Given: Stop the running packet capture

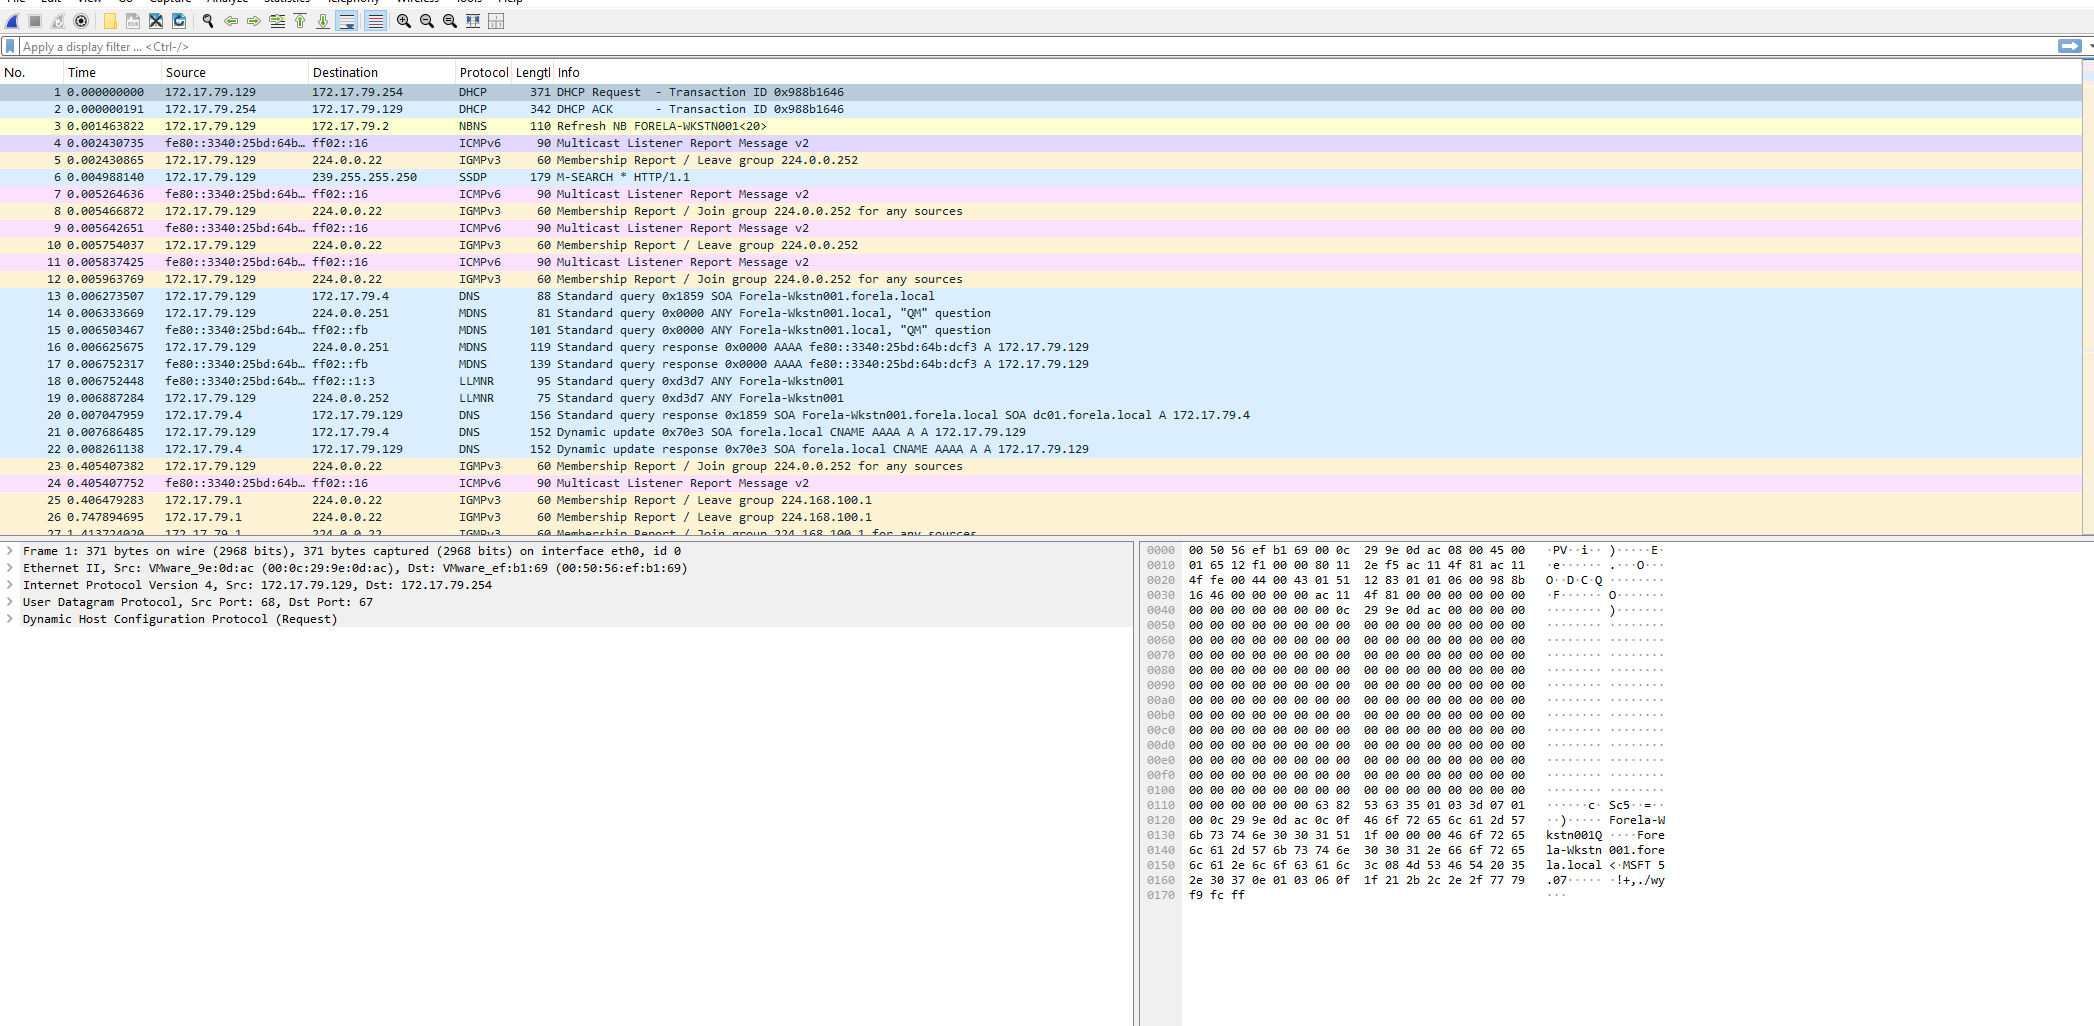Looking at the screenshot, I should (x=35, y=21).
